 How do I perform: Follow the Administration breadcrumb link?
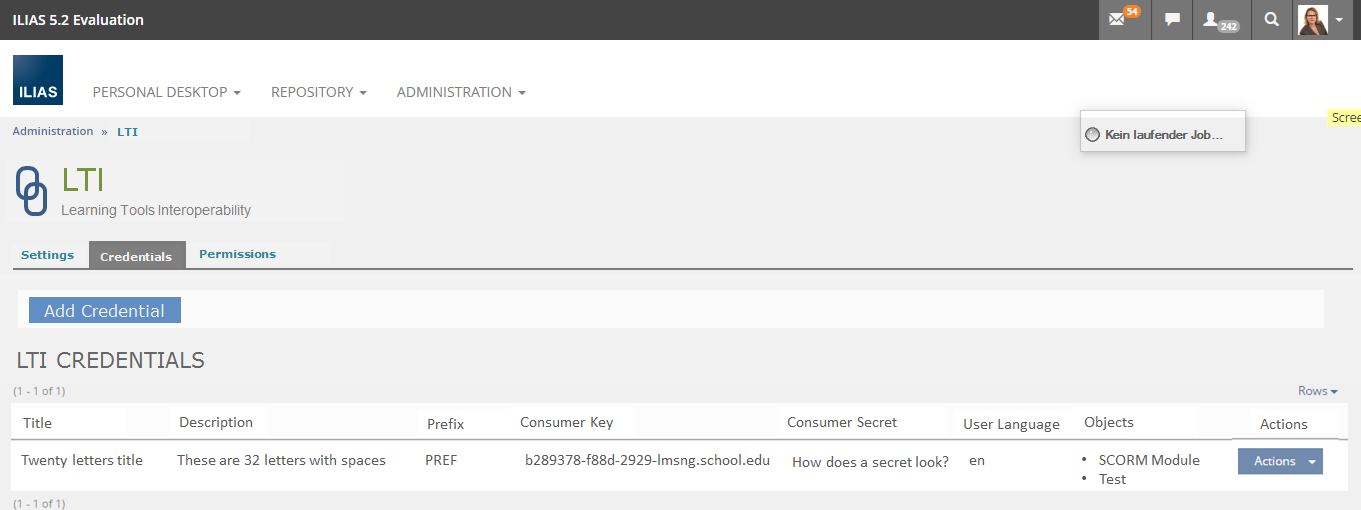click(53, 131)
